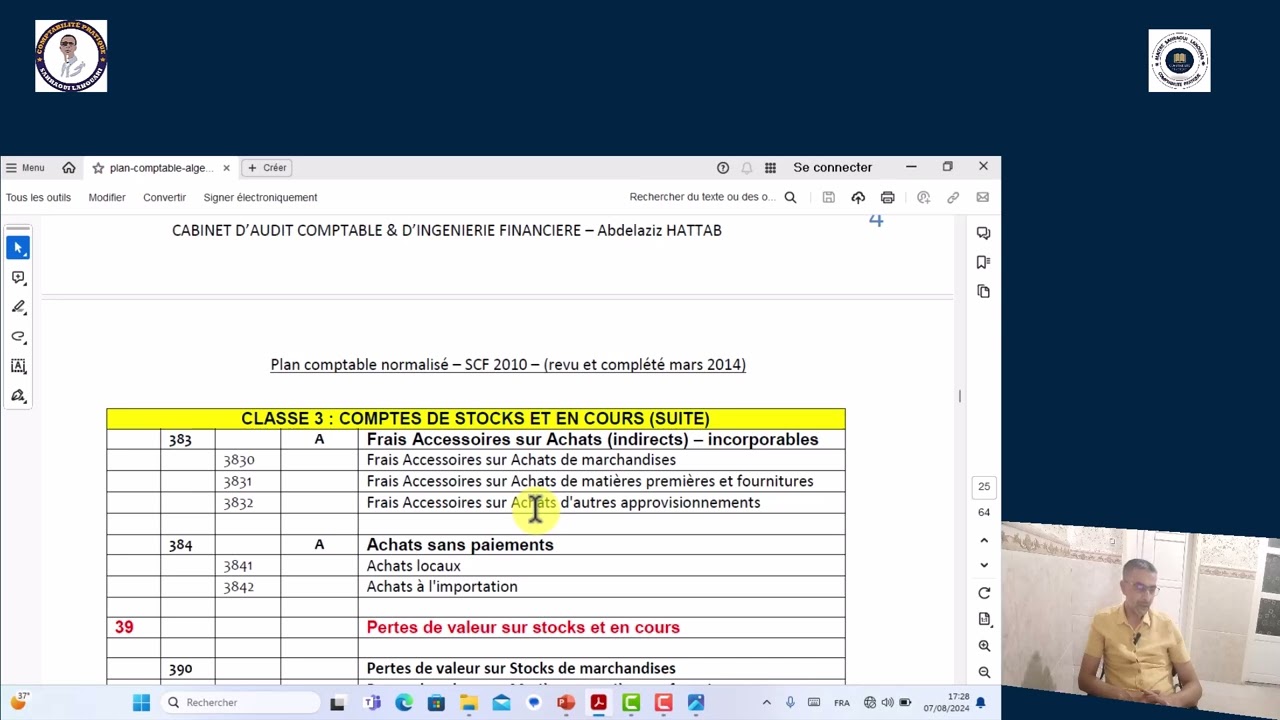This screenshot has height=720, width=1280.
Task: Open the Windows Start button
Action: pos(141,702)
